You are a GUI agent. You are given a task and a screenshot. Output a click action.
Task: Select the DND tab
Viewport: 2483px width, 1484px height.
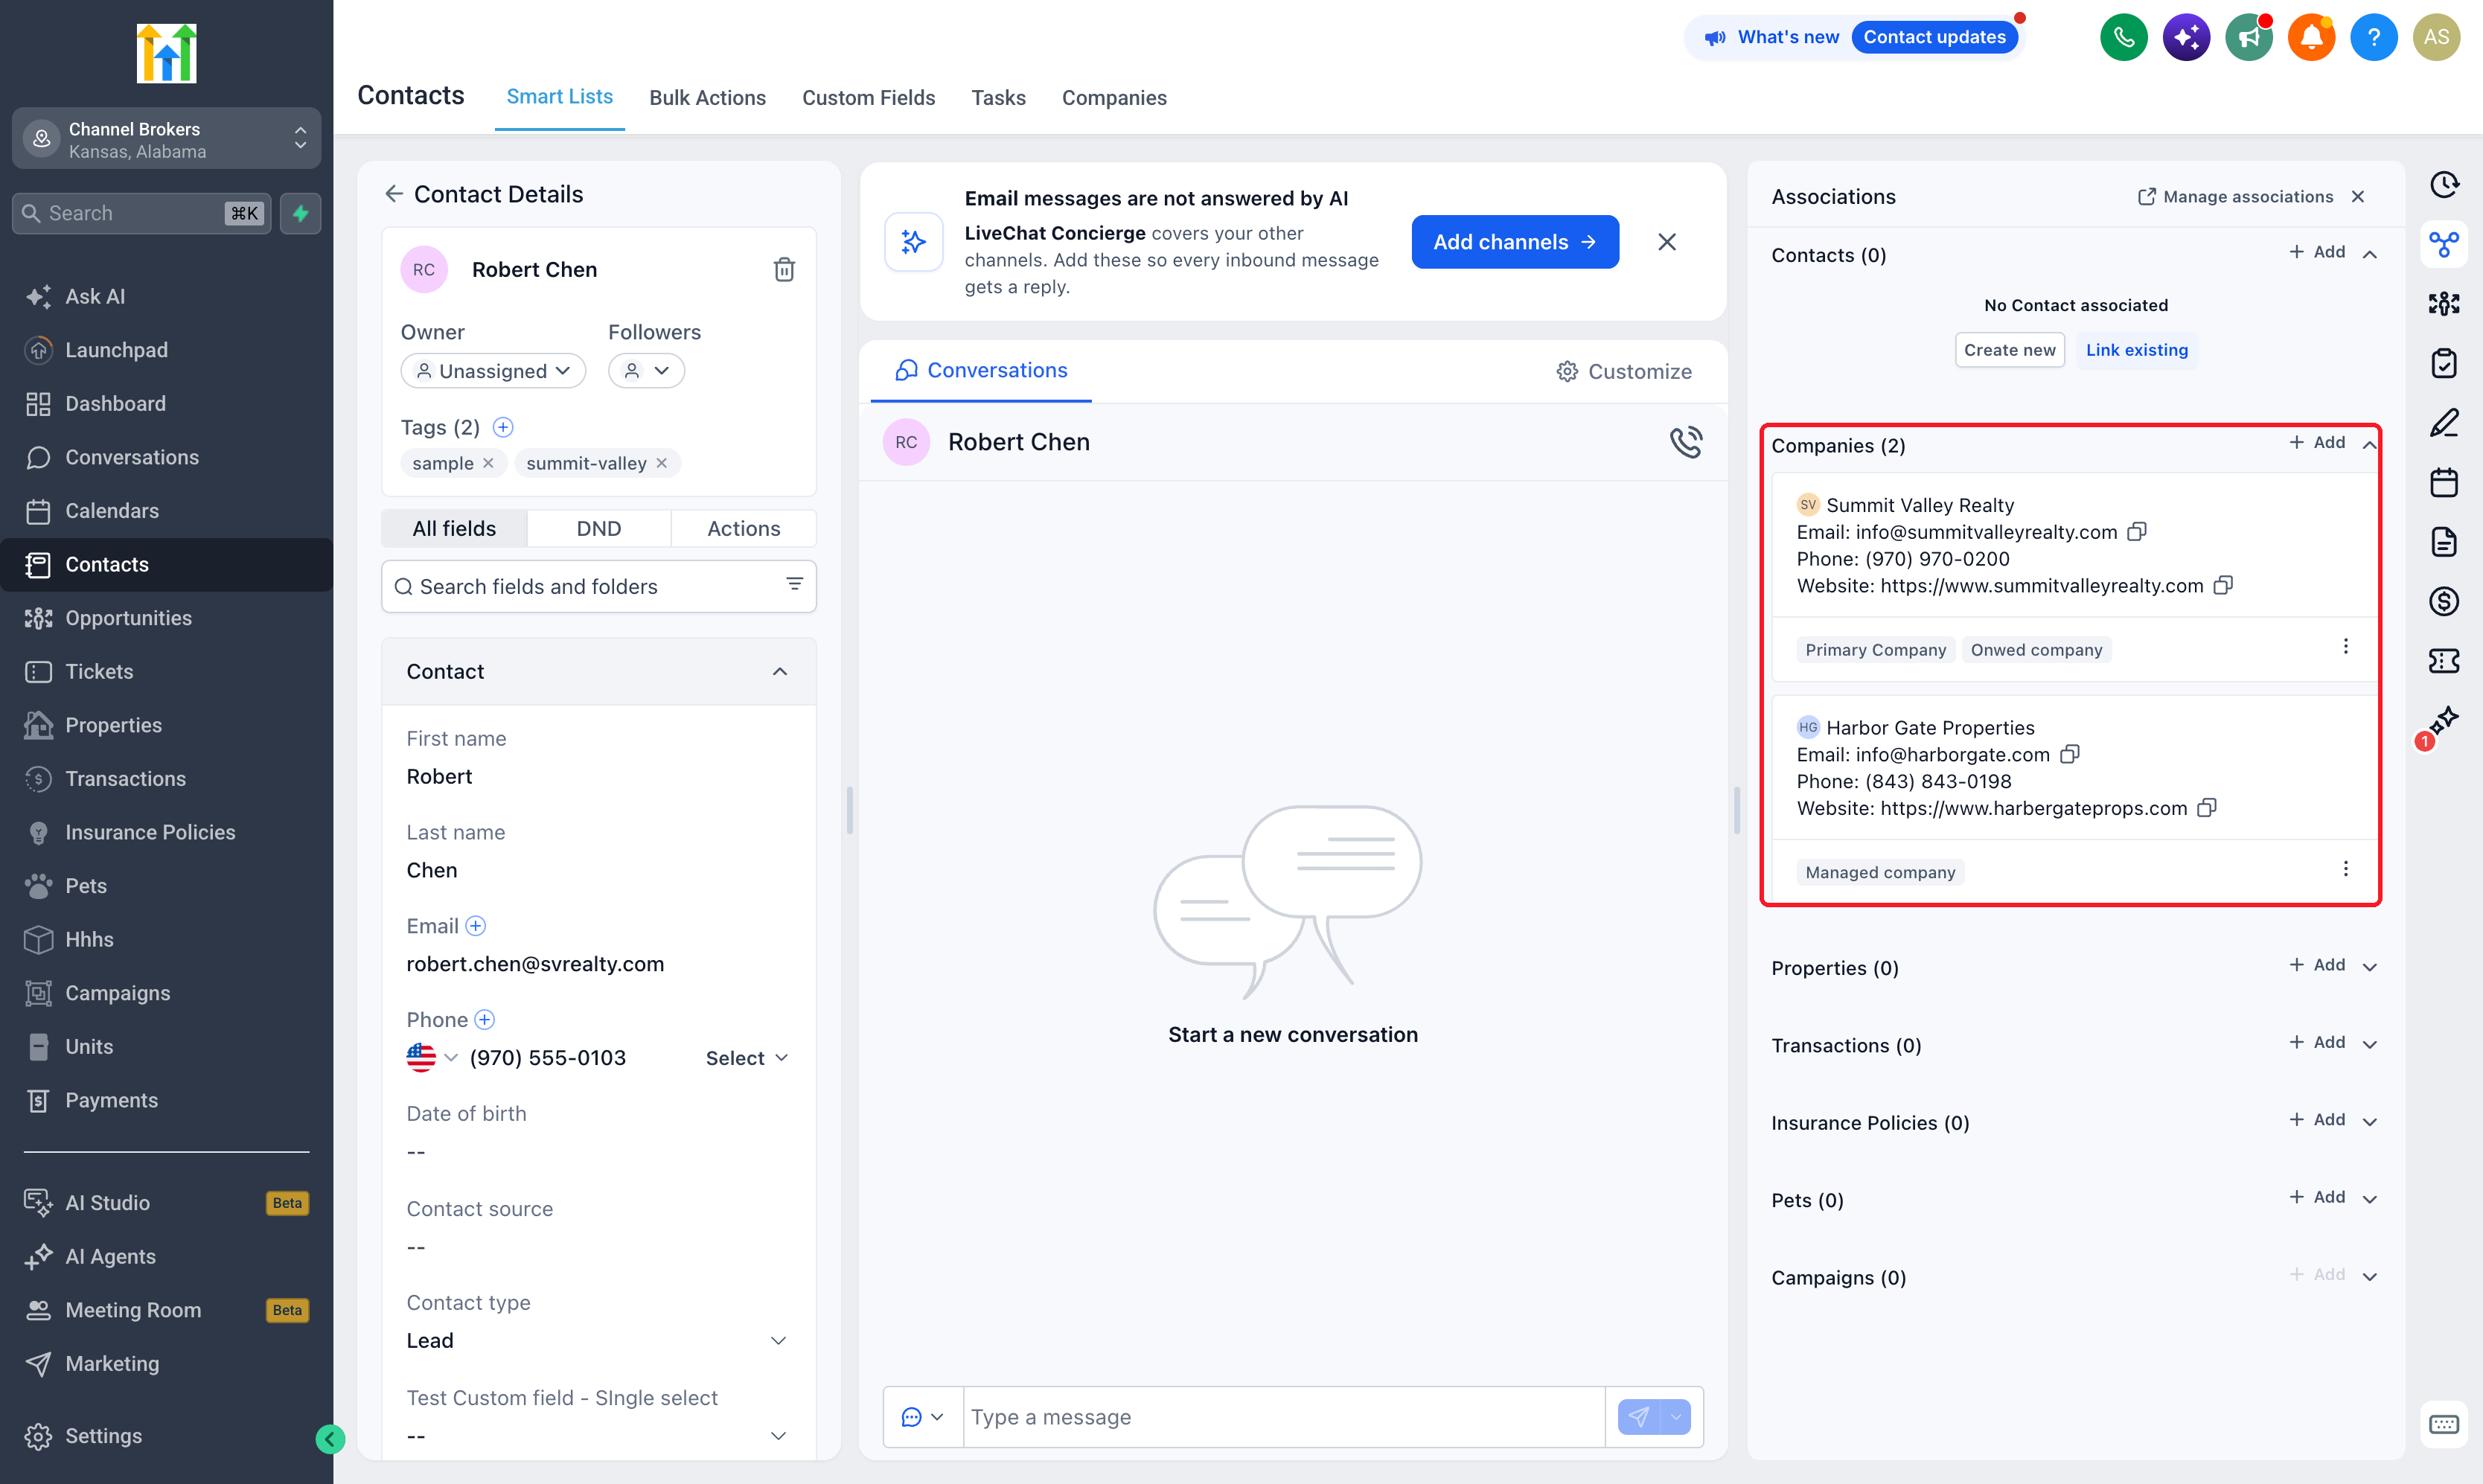click(598, 528)
